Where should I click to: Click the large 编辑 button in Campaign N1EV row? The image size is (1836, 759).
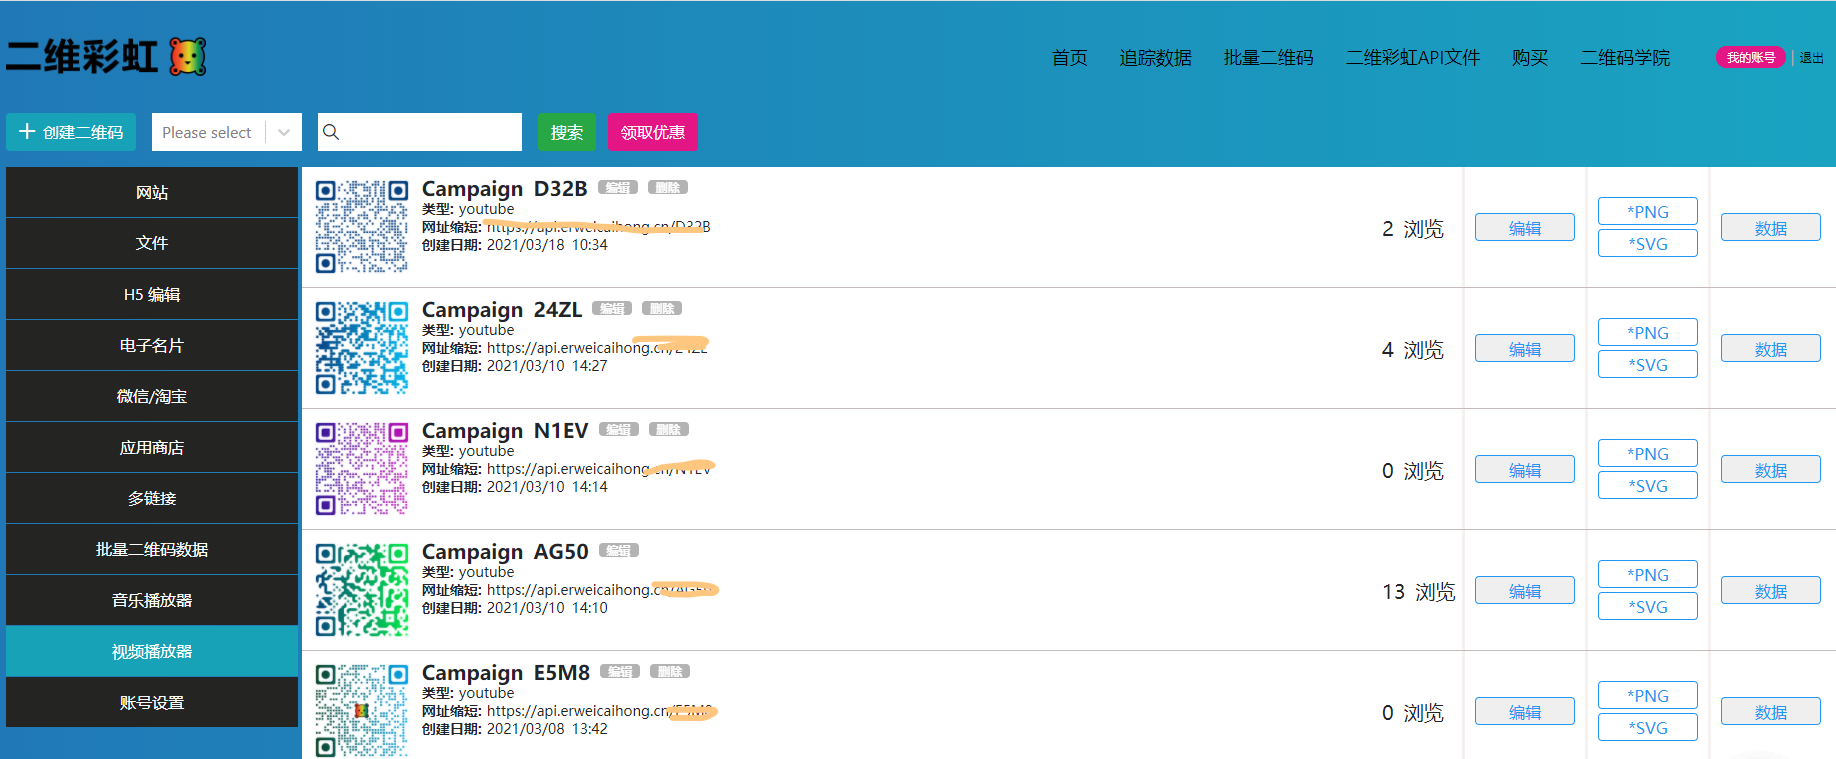pos(1525,470)
